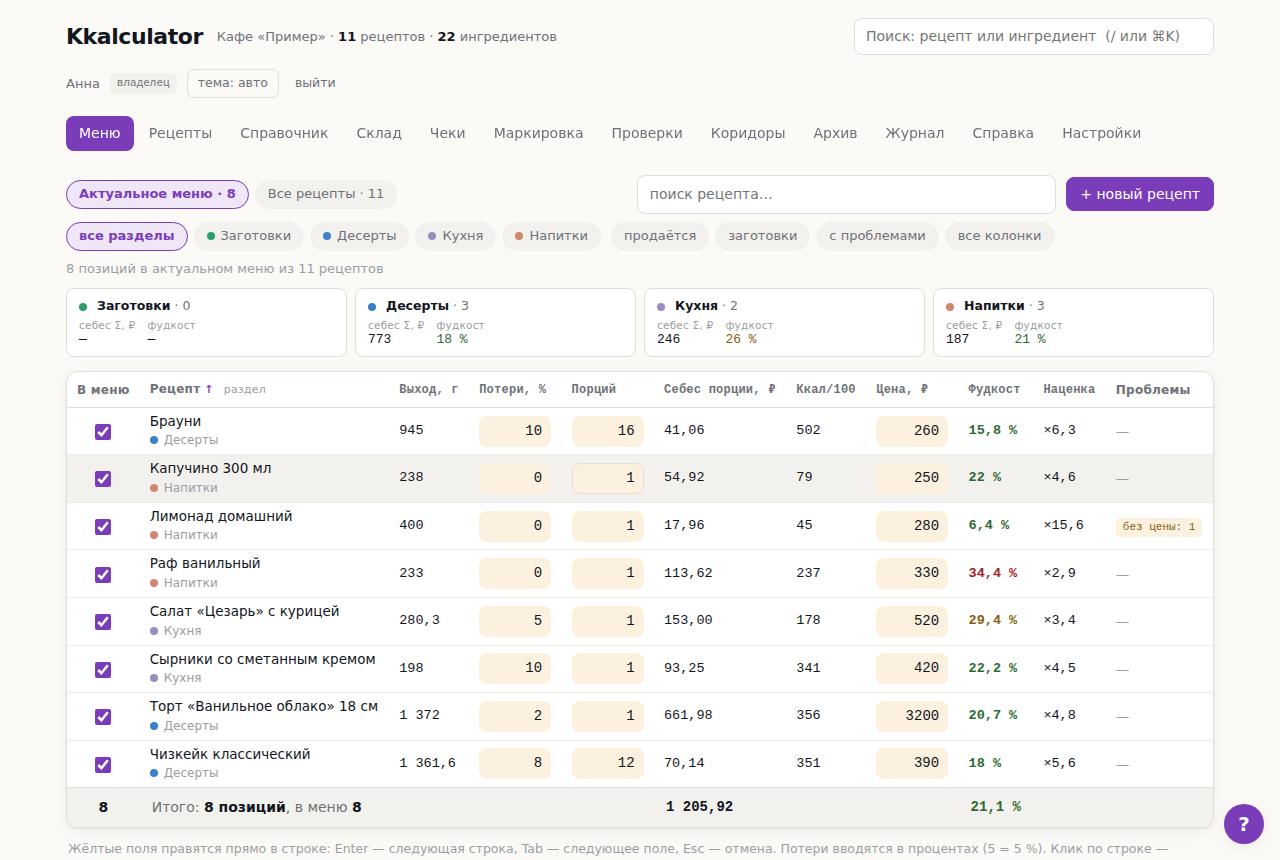Go to the Маркировка tab
The height and width of the screenshot is (860, 1280).
point(538,133)
